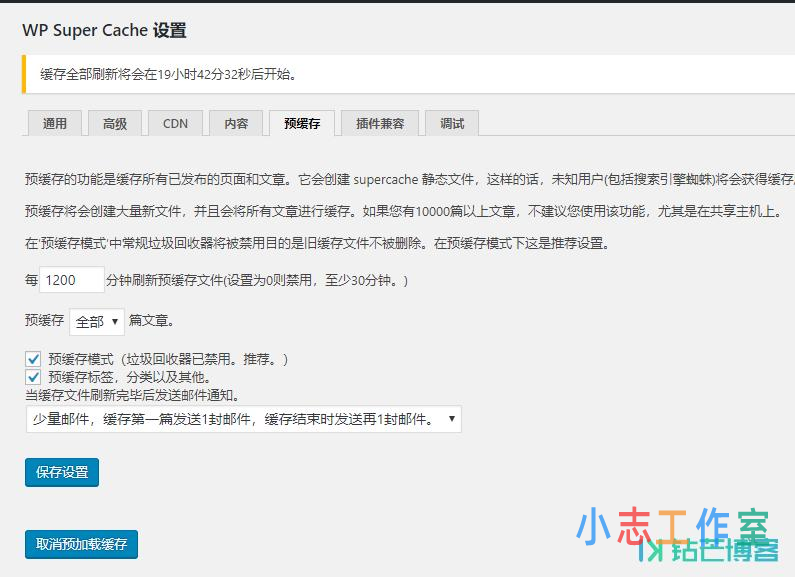Open the 全部 posts count dropdown
Viewport: 795px width, 577px height.
[x=97, y=321]
